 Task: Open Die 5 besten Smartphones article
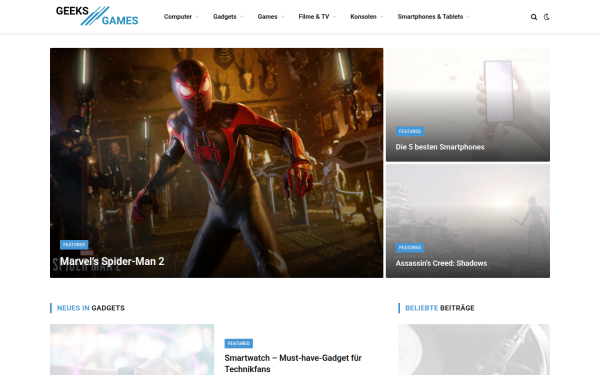click(x=440, y=147)
